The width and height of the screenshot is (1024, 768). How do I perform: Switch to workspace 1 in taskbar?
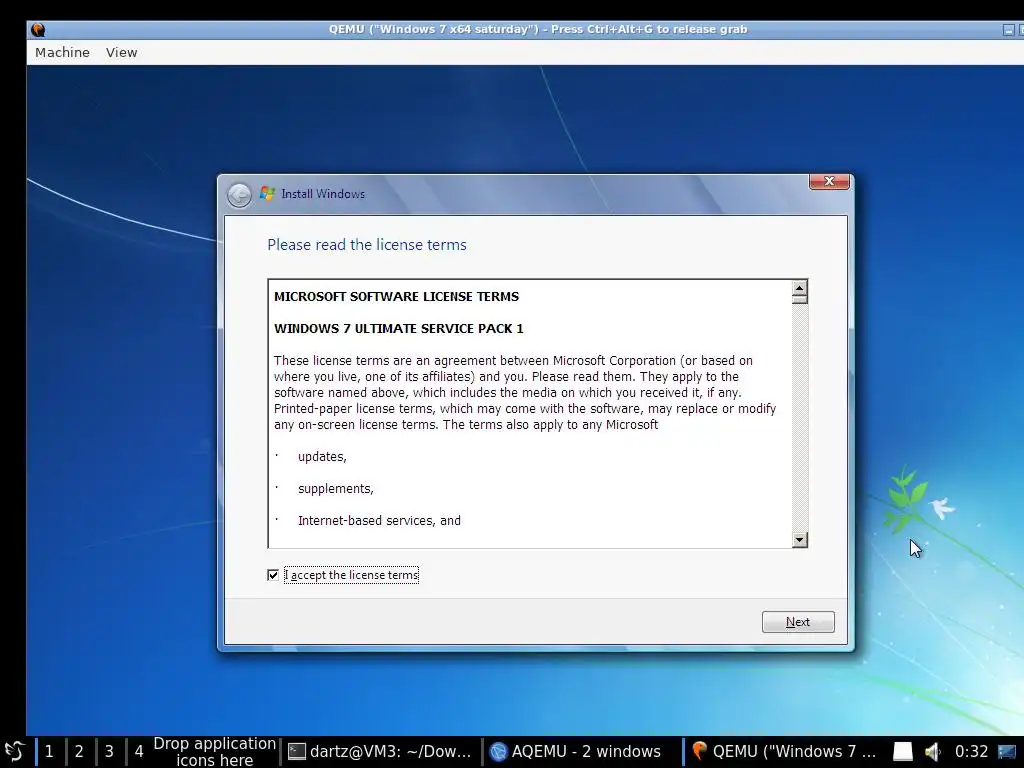(x=49, y=752)
